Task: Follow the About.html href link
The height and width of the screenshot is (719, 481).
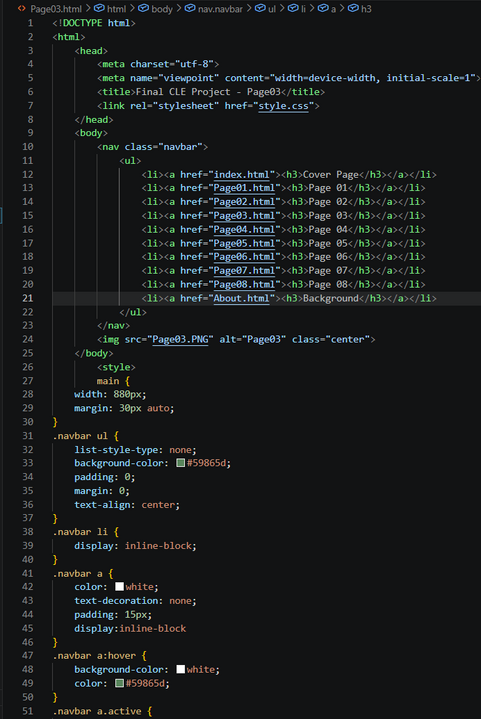Action: [x=242, y=299]
